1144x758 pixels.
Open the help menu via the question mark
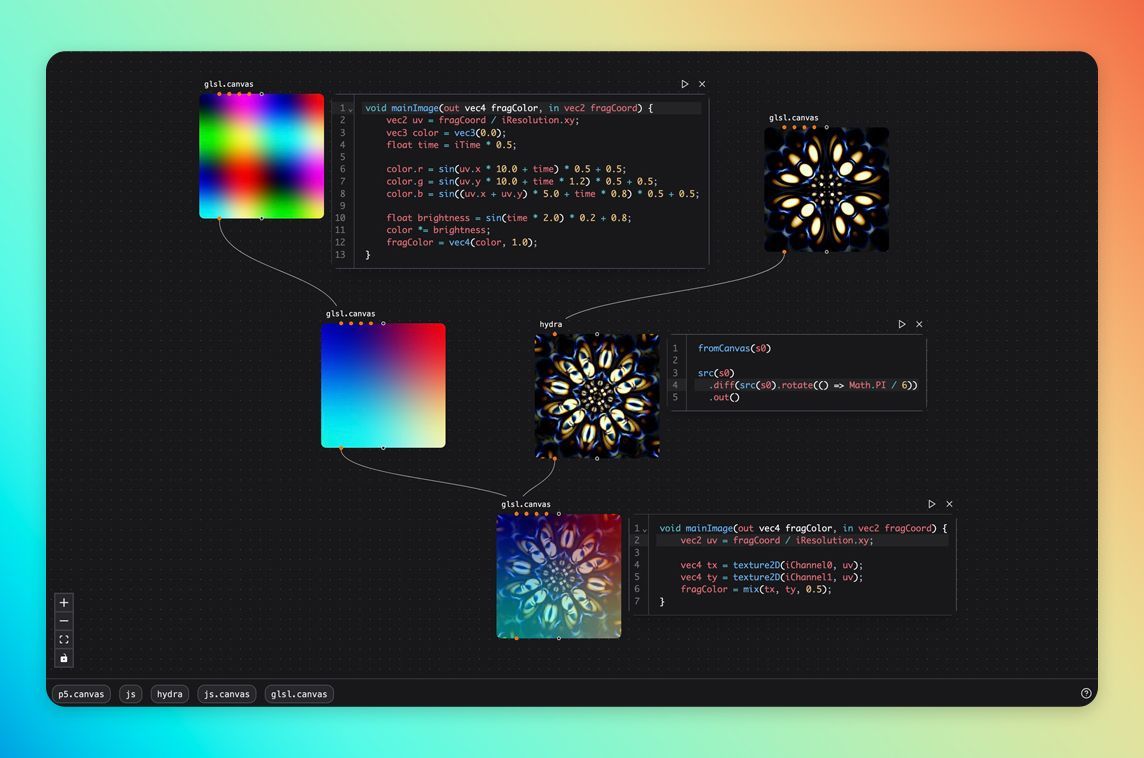click(x=1085, y=693)
